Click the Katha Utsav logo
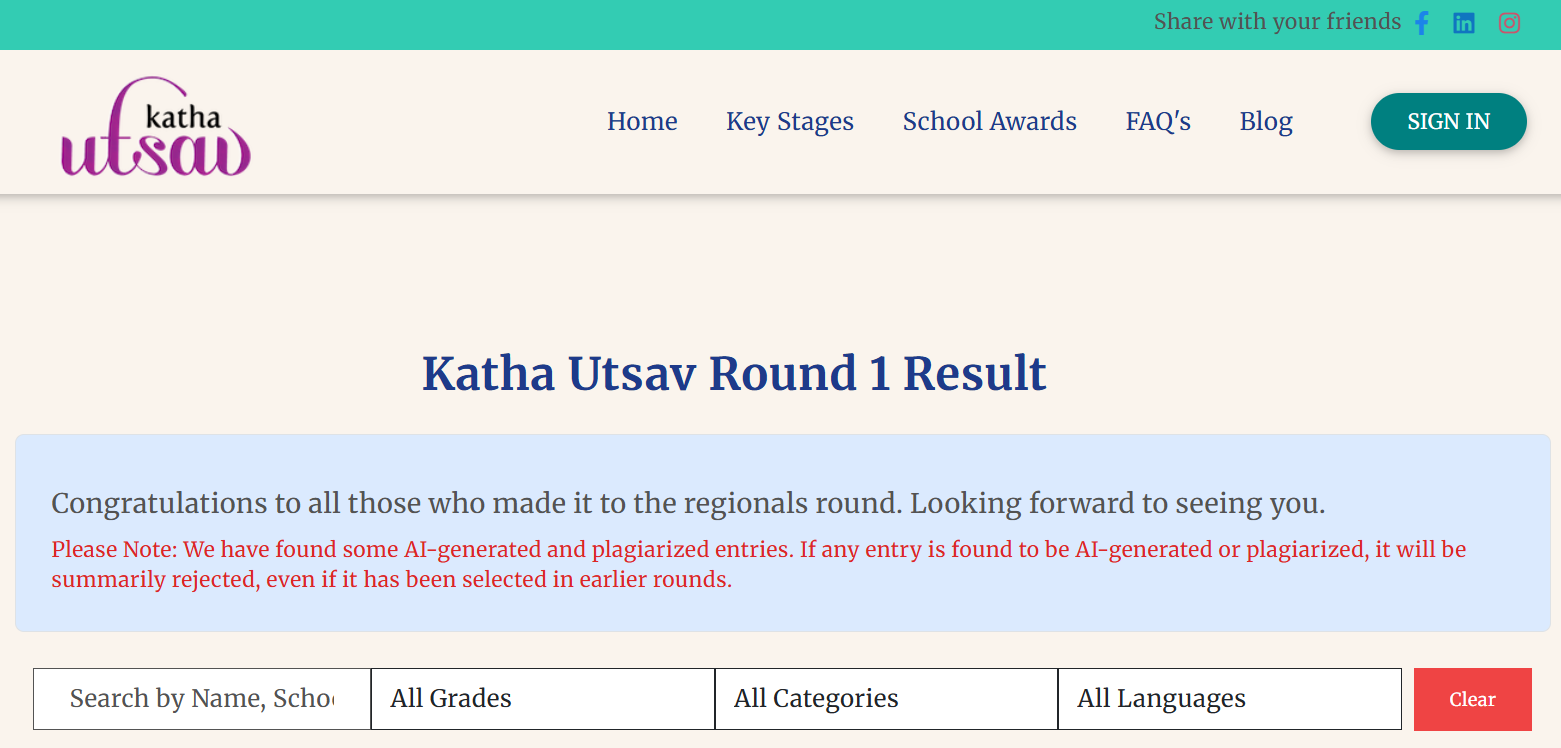The image size is (1561, 748). coord(155,127)
